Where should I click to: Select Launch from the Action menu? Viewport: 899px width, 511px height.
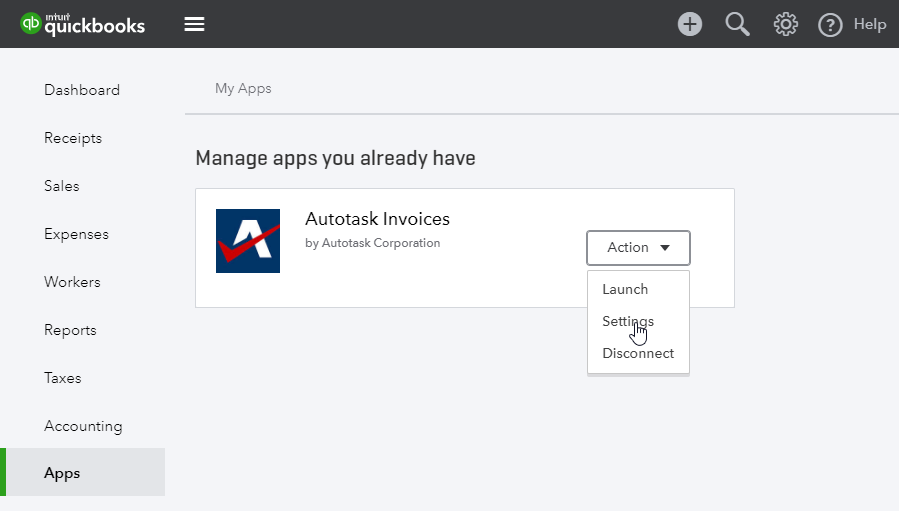625,289
